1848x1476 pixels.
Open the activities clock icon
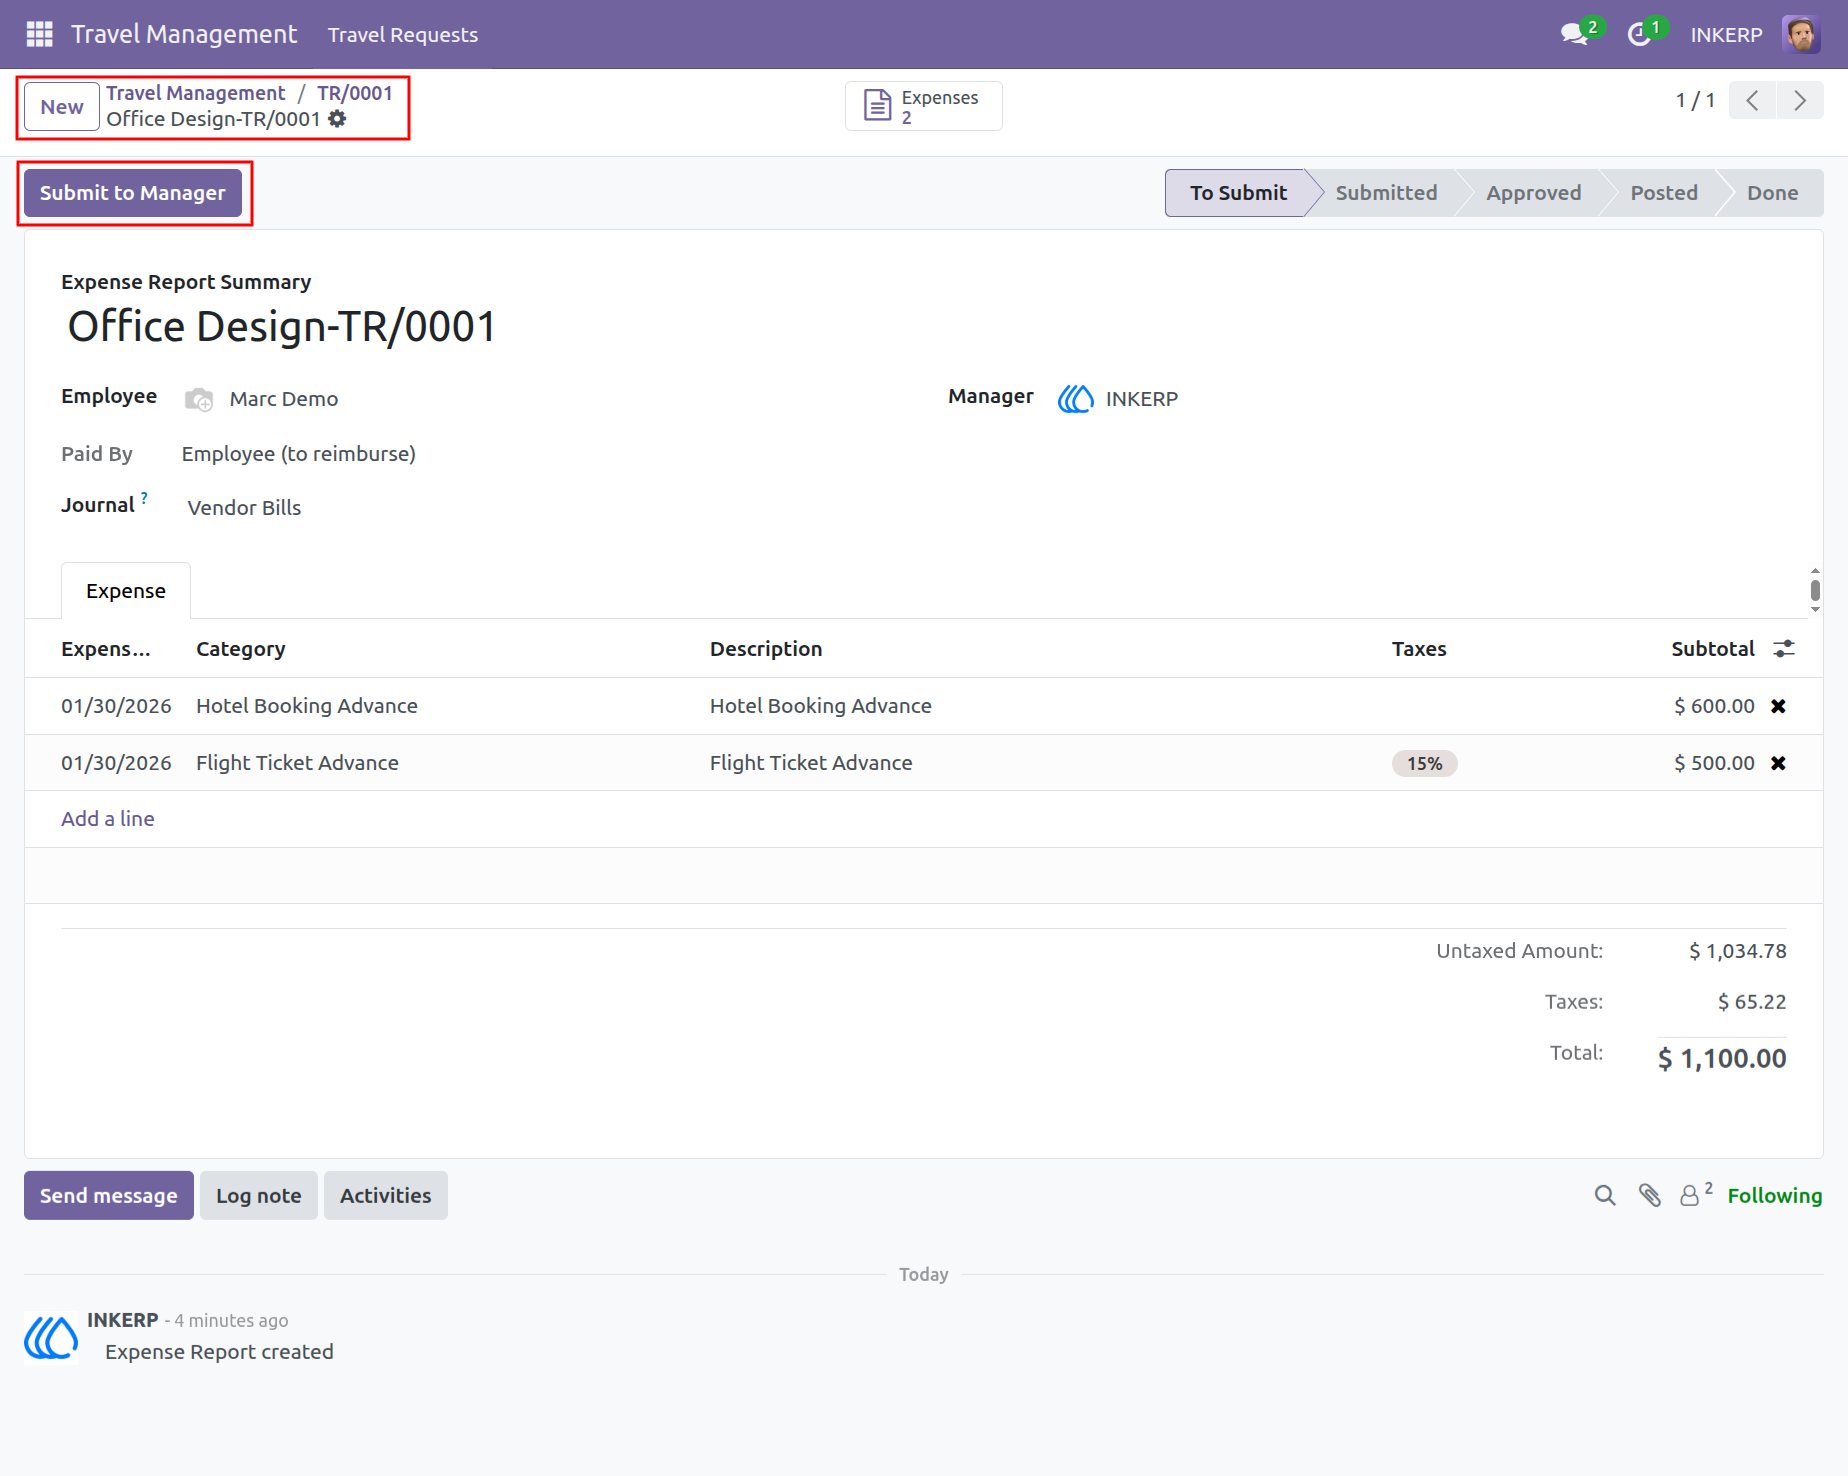[x=1638, y=34]
